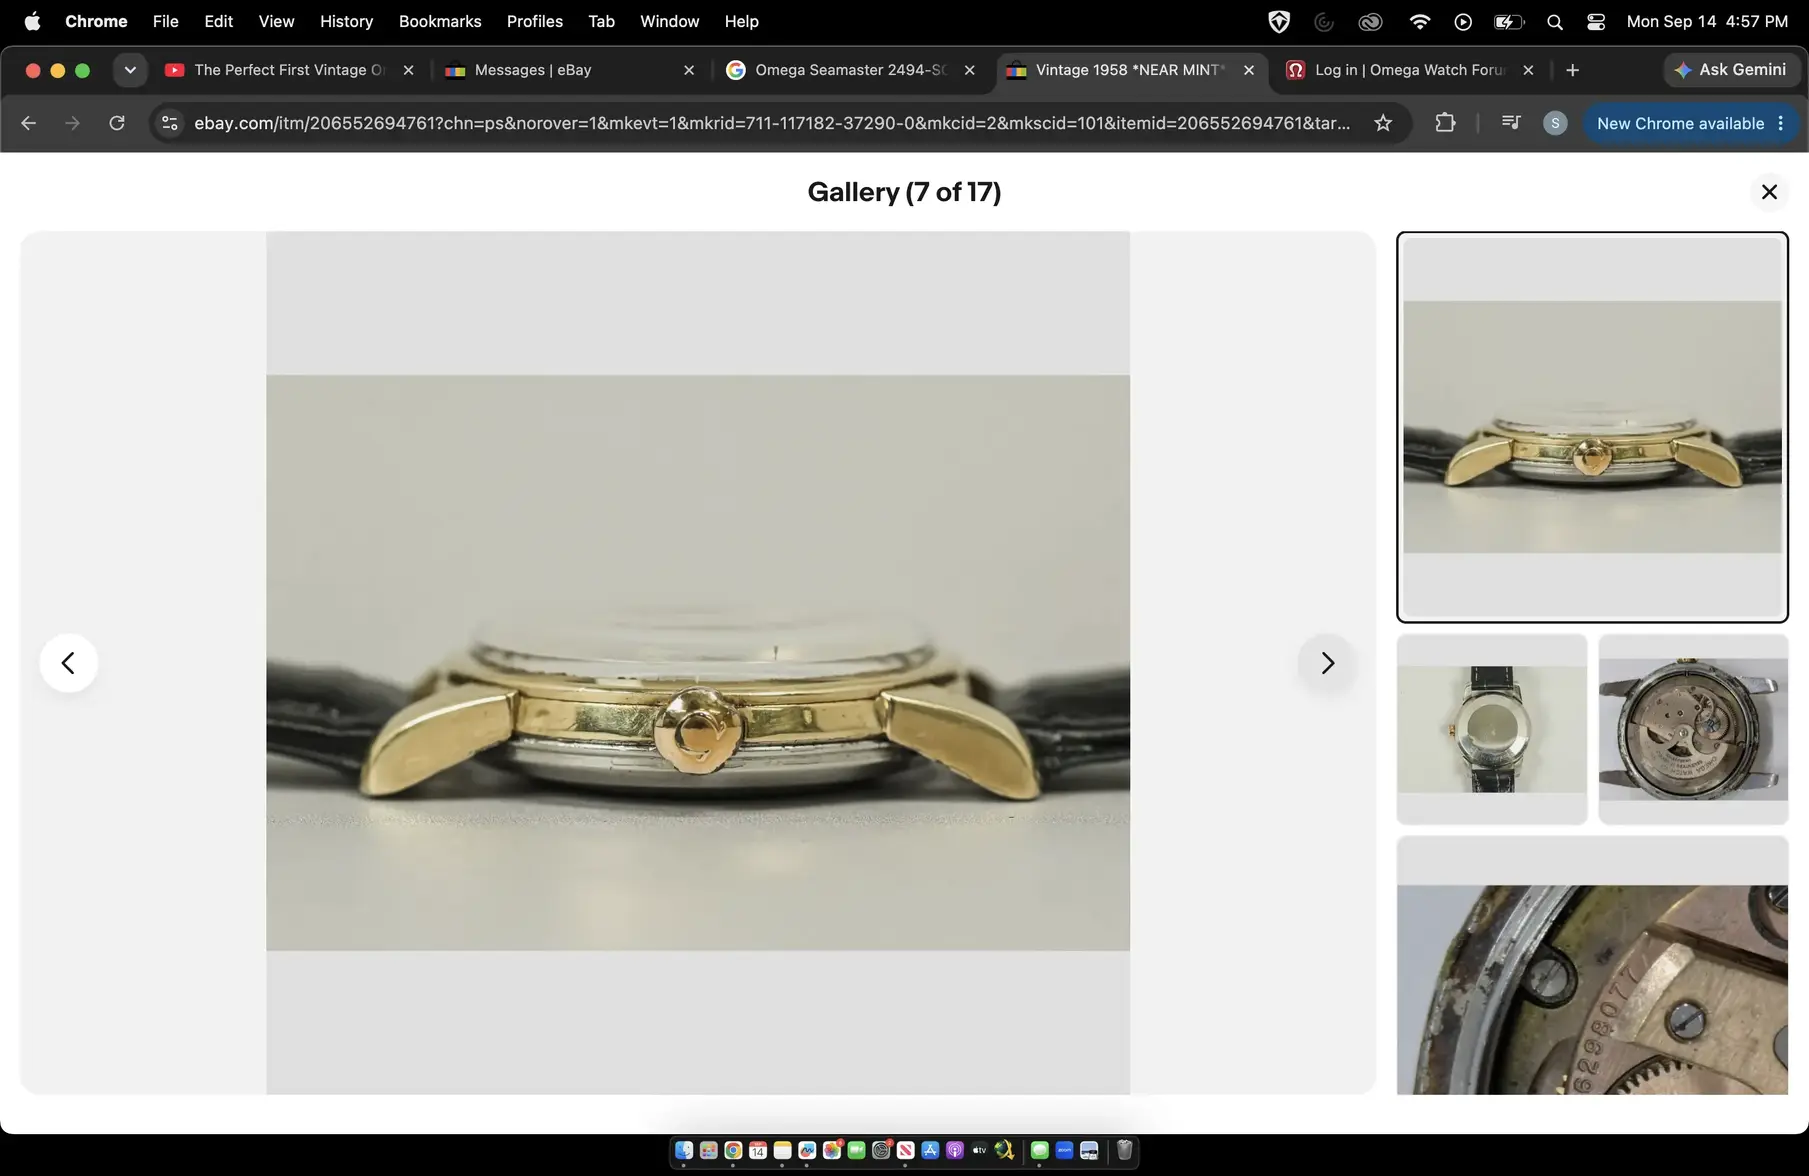Click Ask Gemini button
Screen dimensions: 1809x1176
(1731, 70)
